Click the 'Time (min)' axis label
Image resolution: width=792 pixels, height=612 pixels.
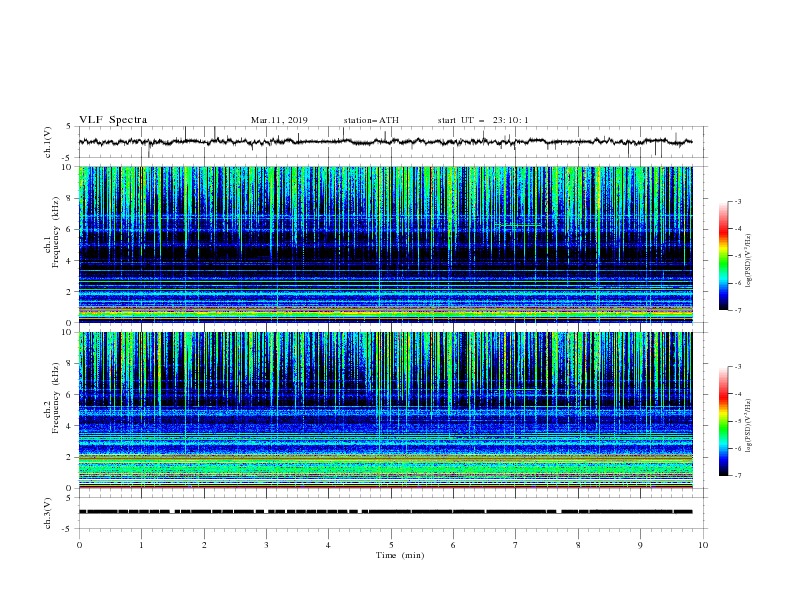pyautogui.click(x=400, y=555)
